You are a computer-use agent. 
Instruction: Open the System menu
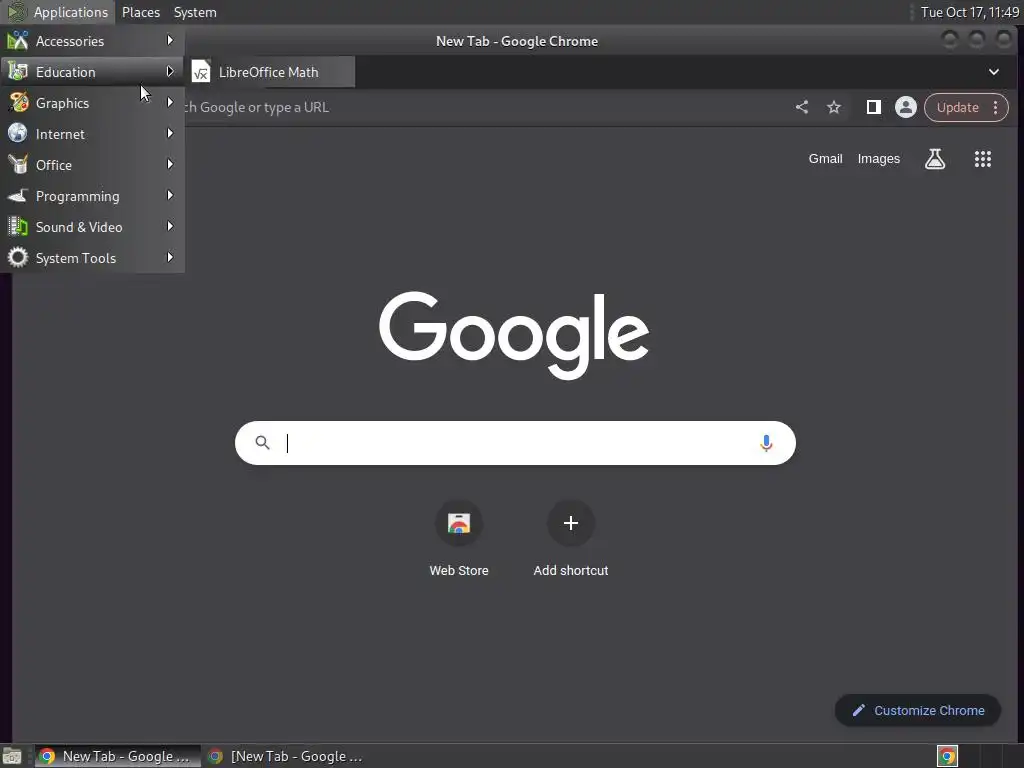click(195, 12)
